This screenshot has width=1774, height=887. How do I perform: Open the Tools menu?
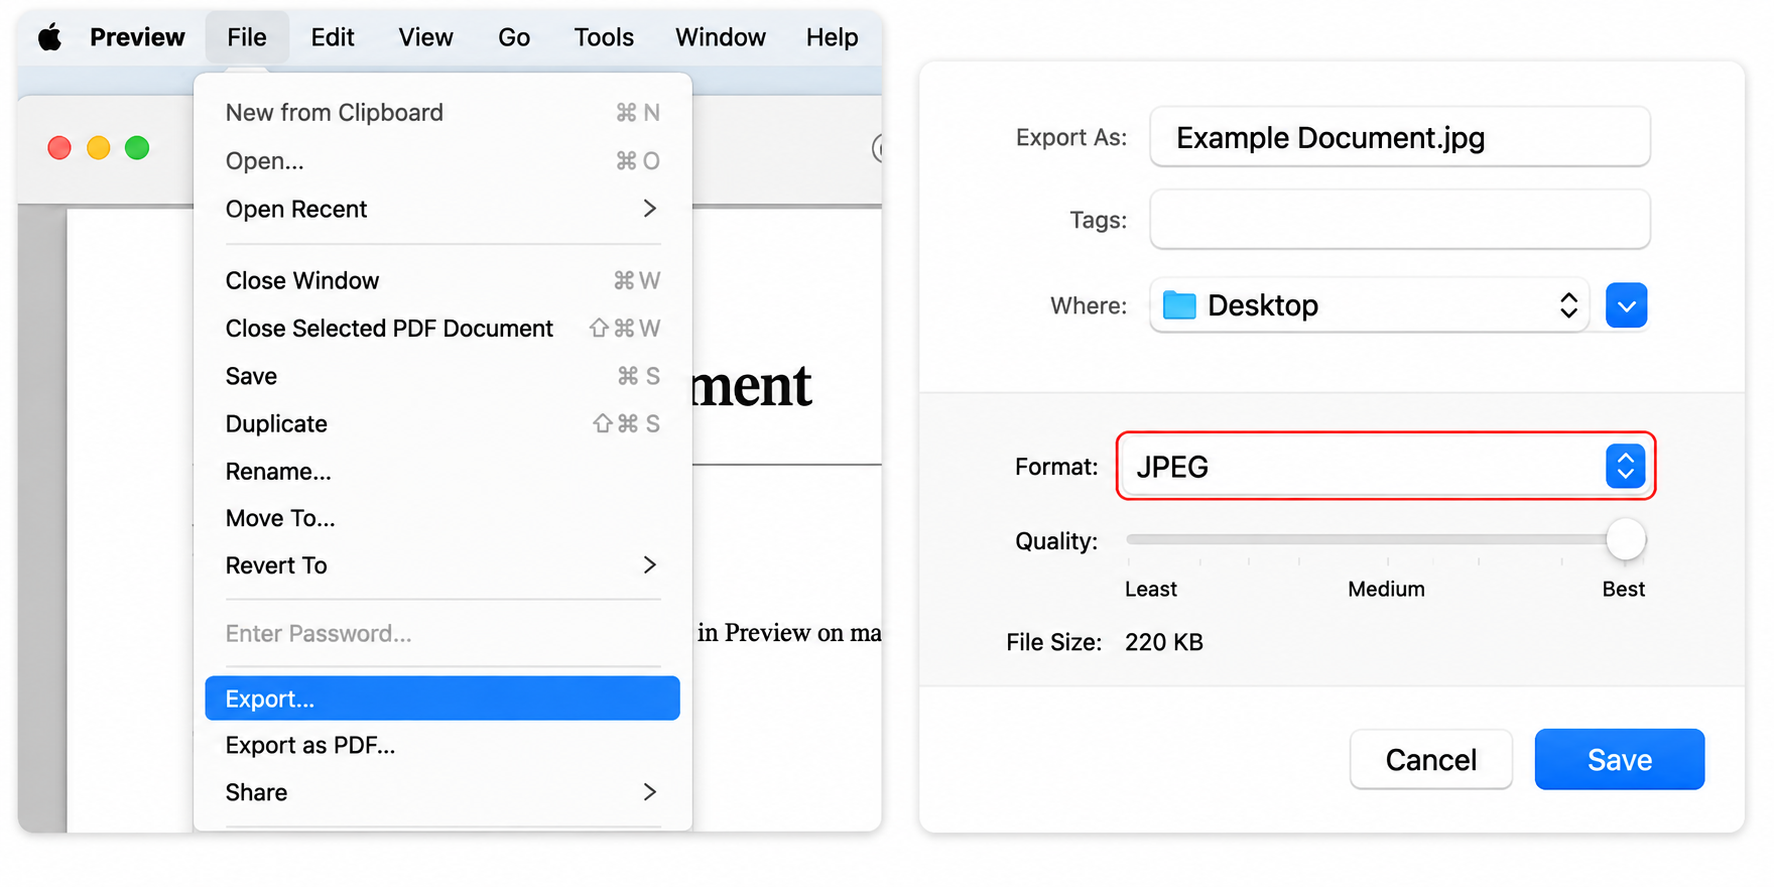click(604, 38)
